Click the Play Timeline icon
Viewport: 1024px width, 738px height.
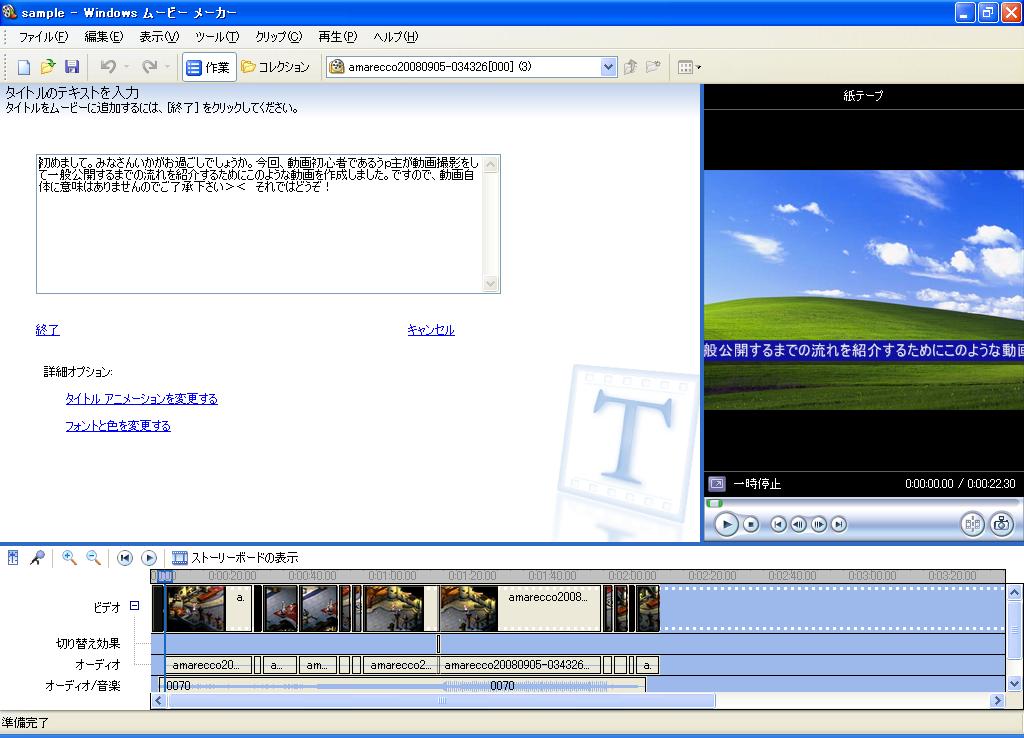149,558
